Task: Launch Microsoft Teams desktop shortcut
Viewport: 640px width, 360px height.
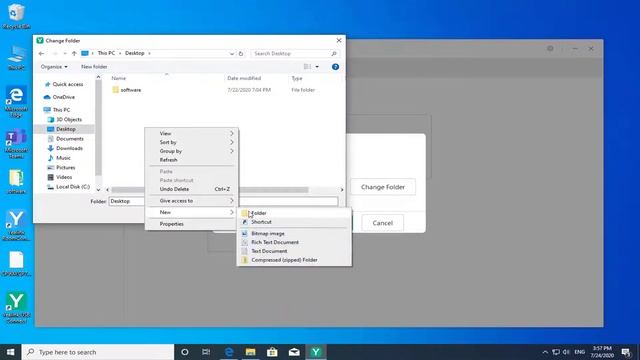Action: [16, 144]
